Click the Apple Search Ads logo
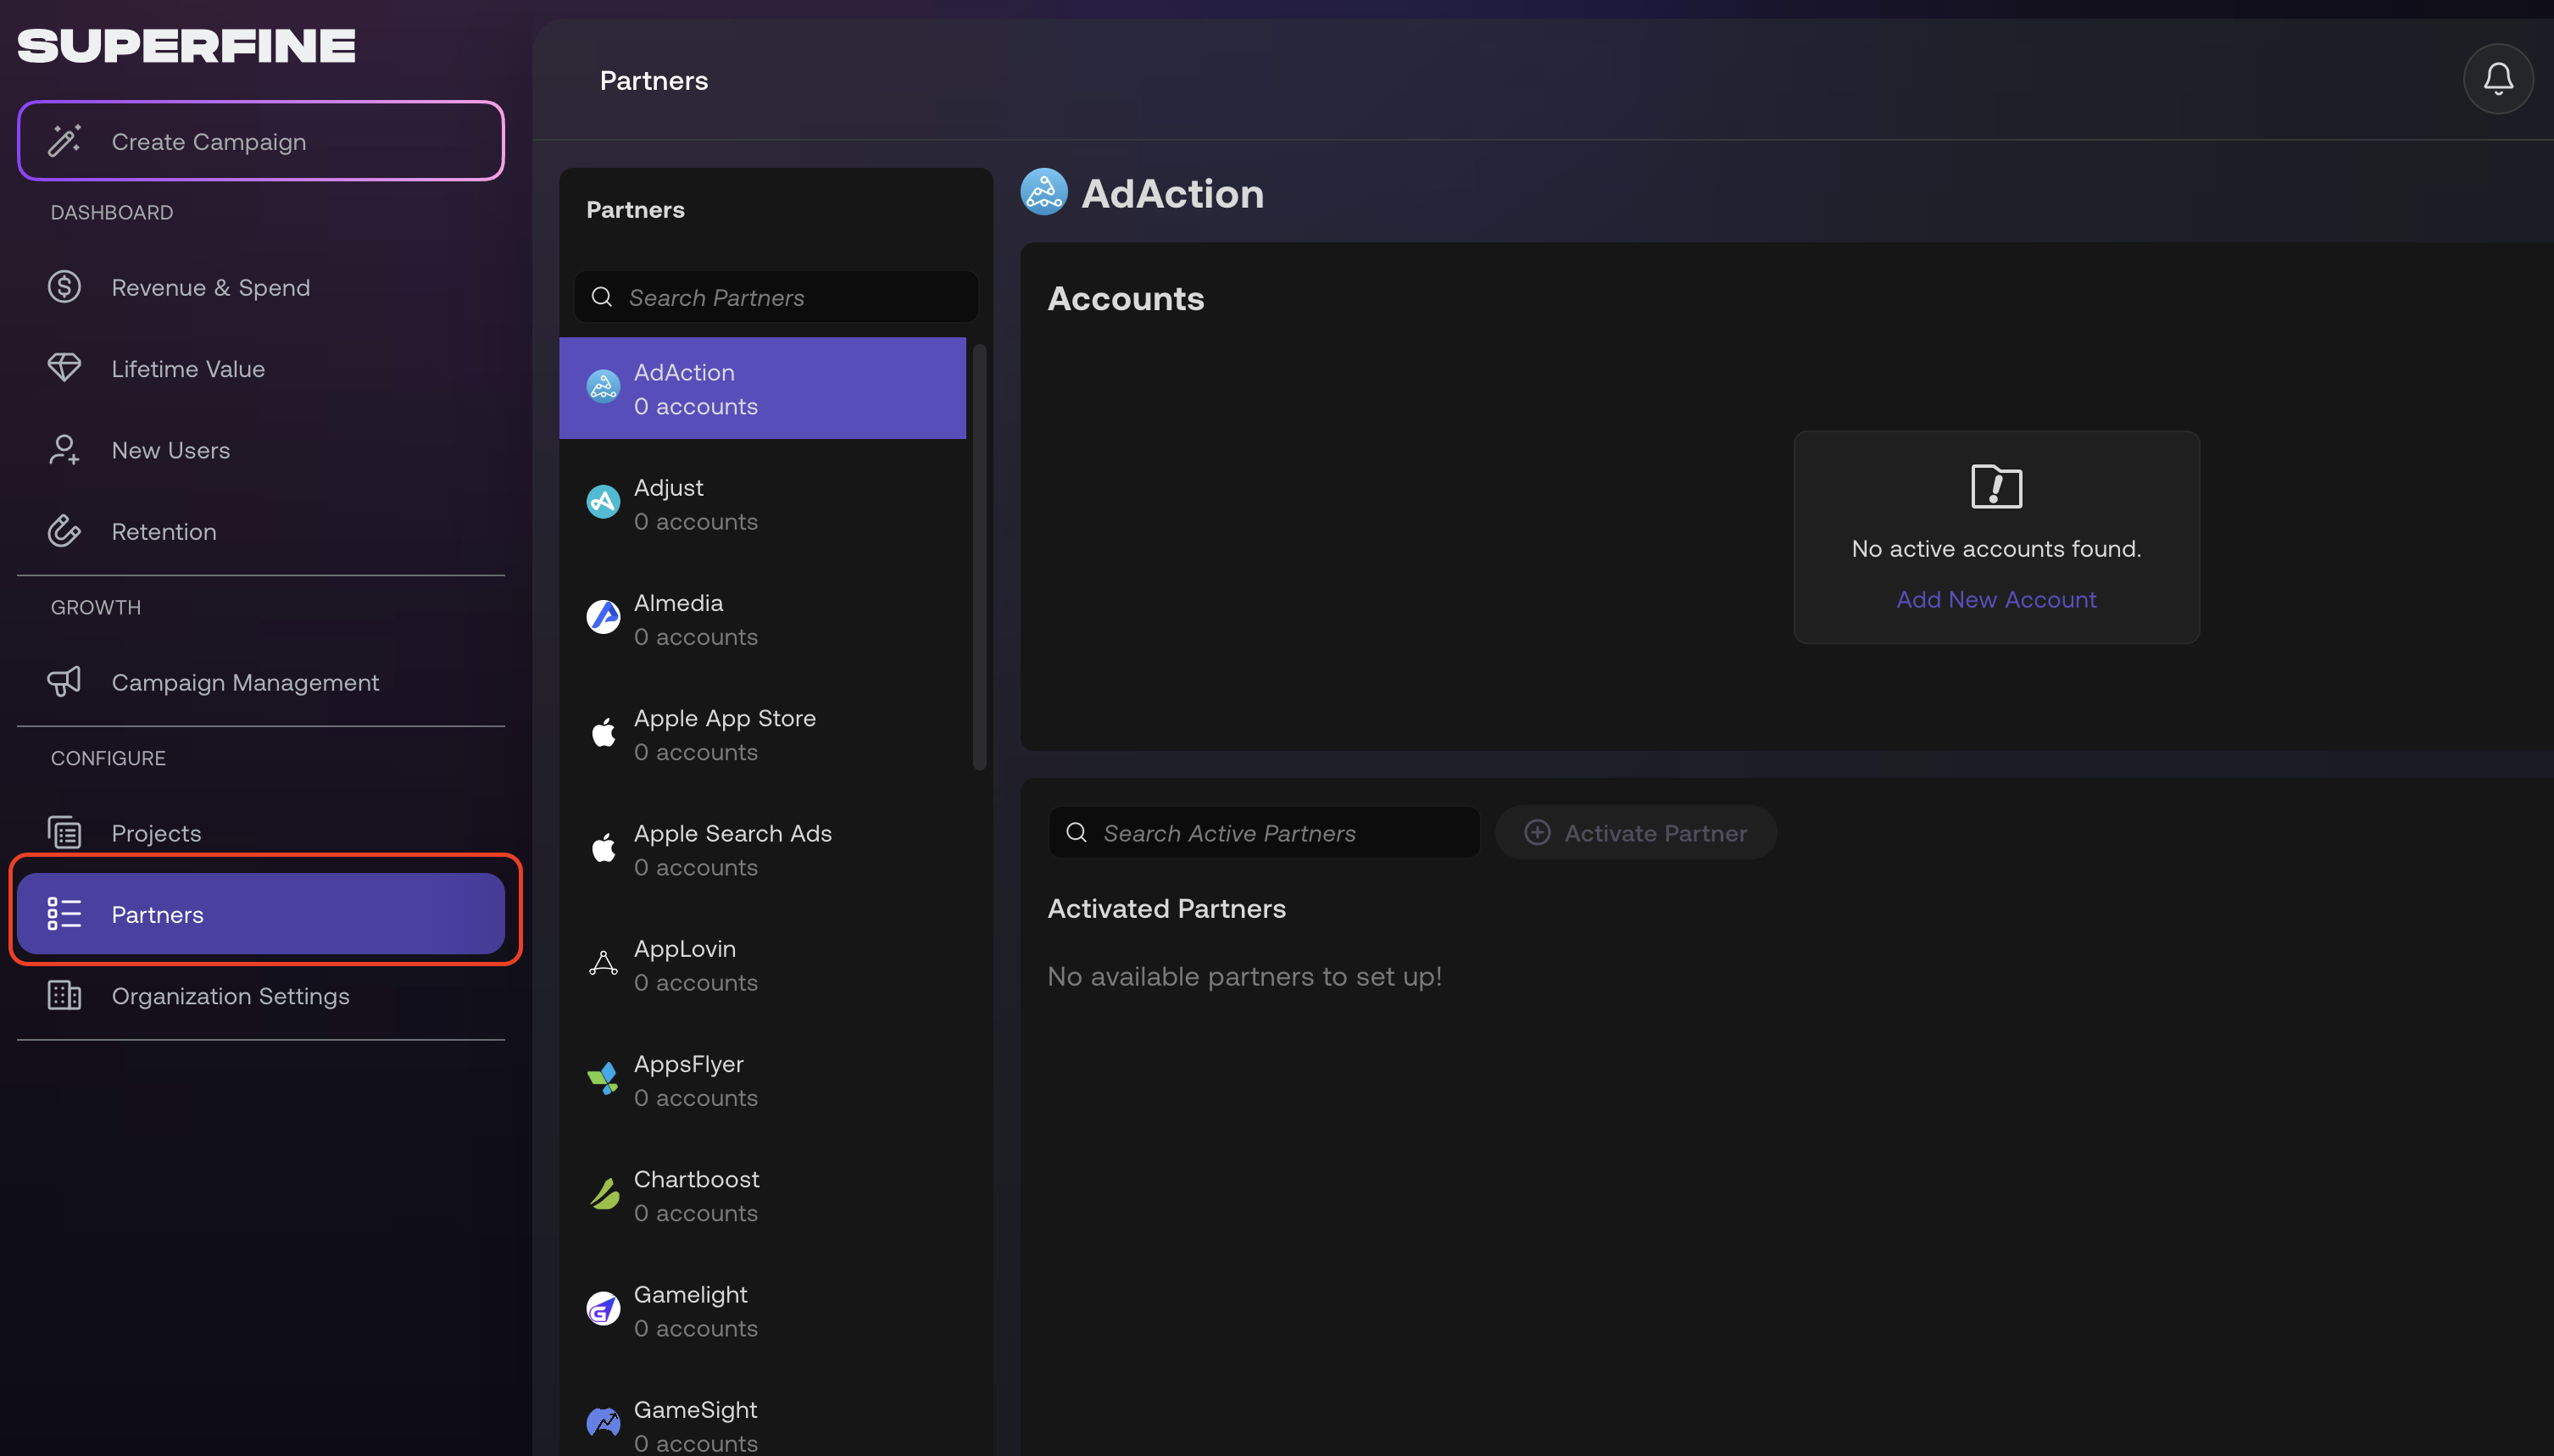Screen dimensions: 2554x1456 pyautogui.click(x=603, y=848)
